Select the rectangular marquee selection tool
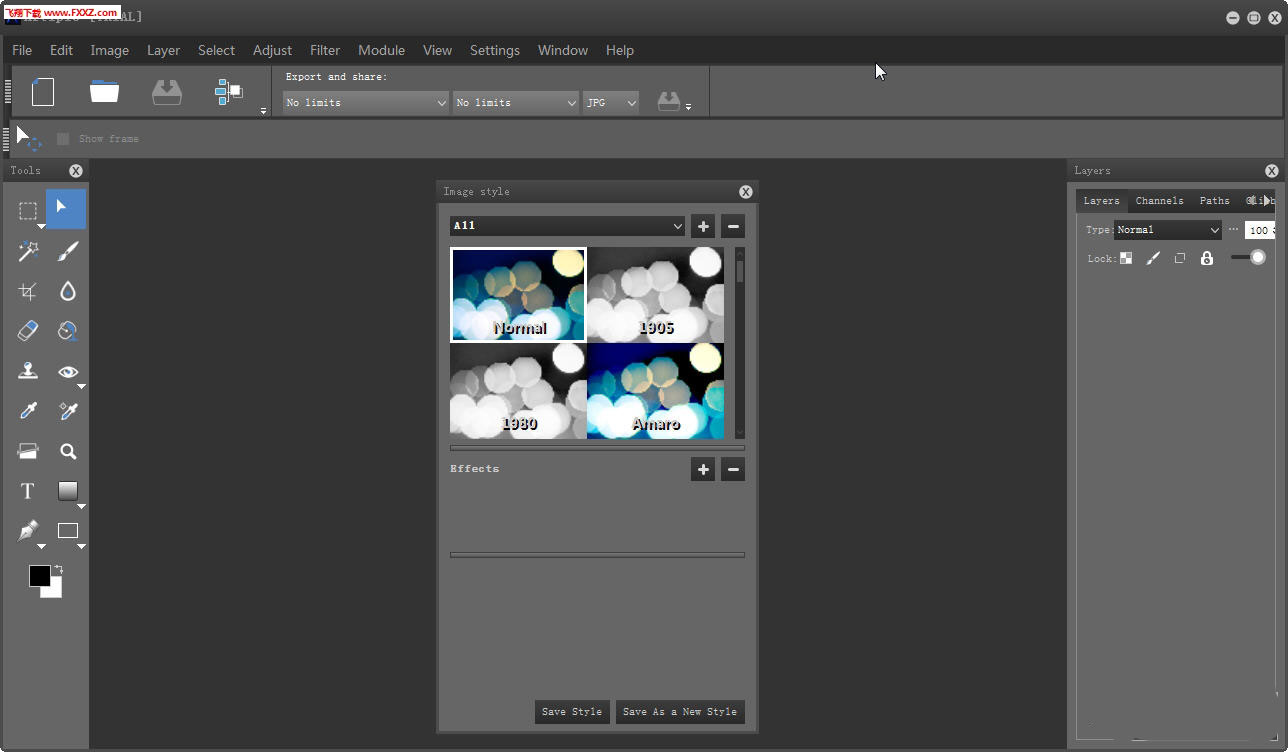1288x752 pixels. coord(28,210)
